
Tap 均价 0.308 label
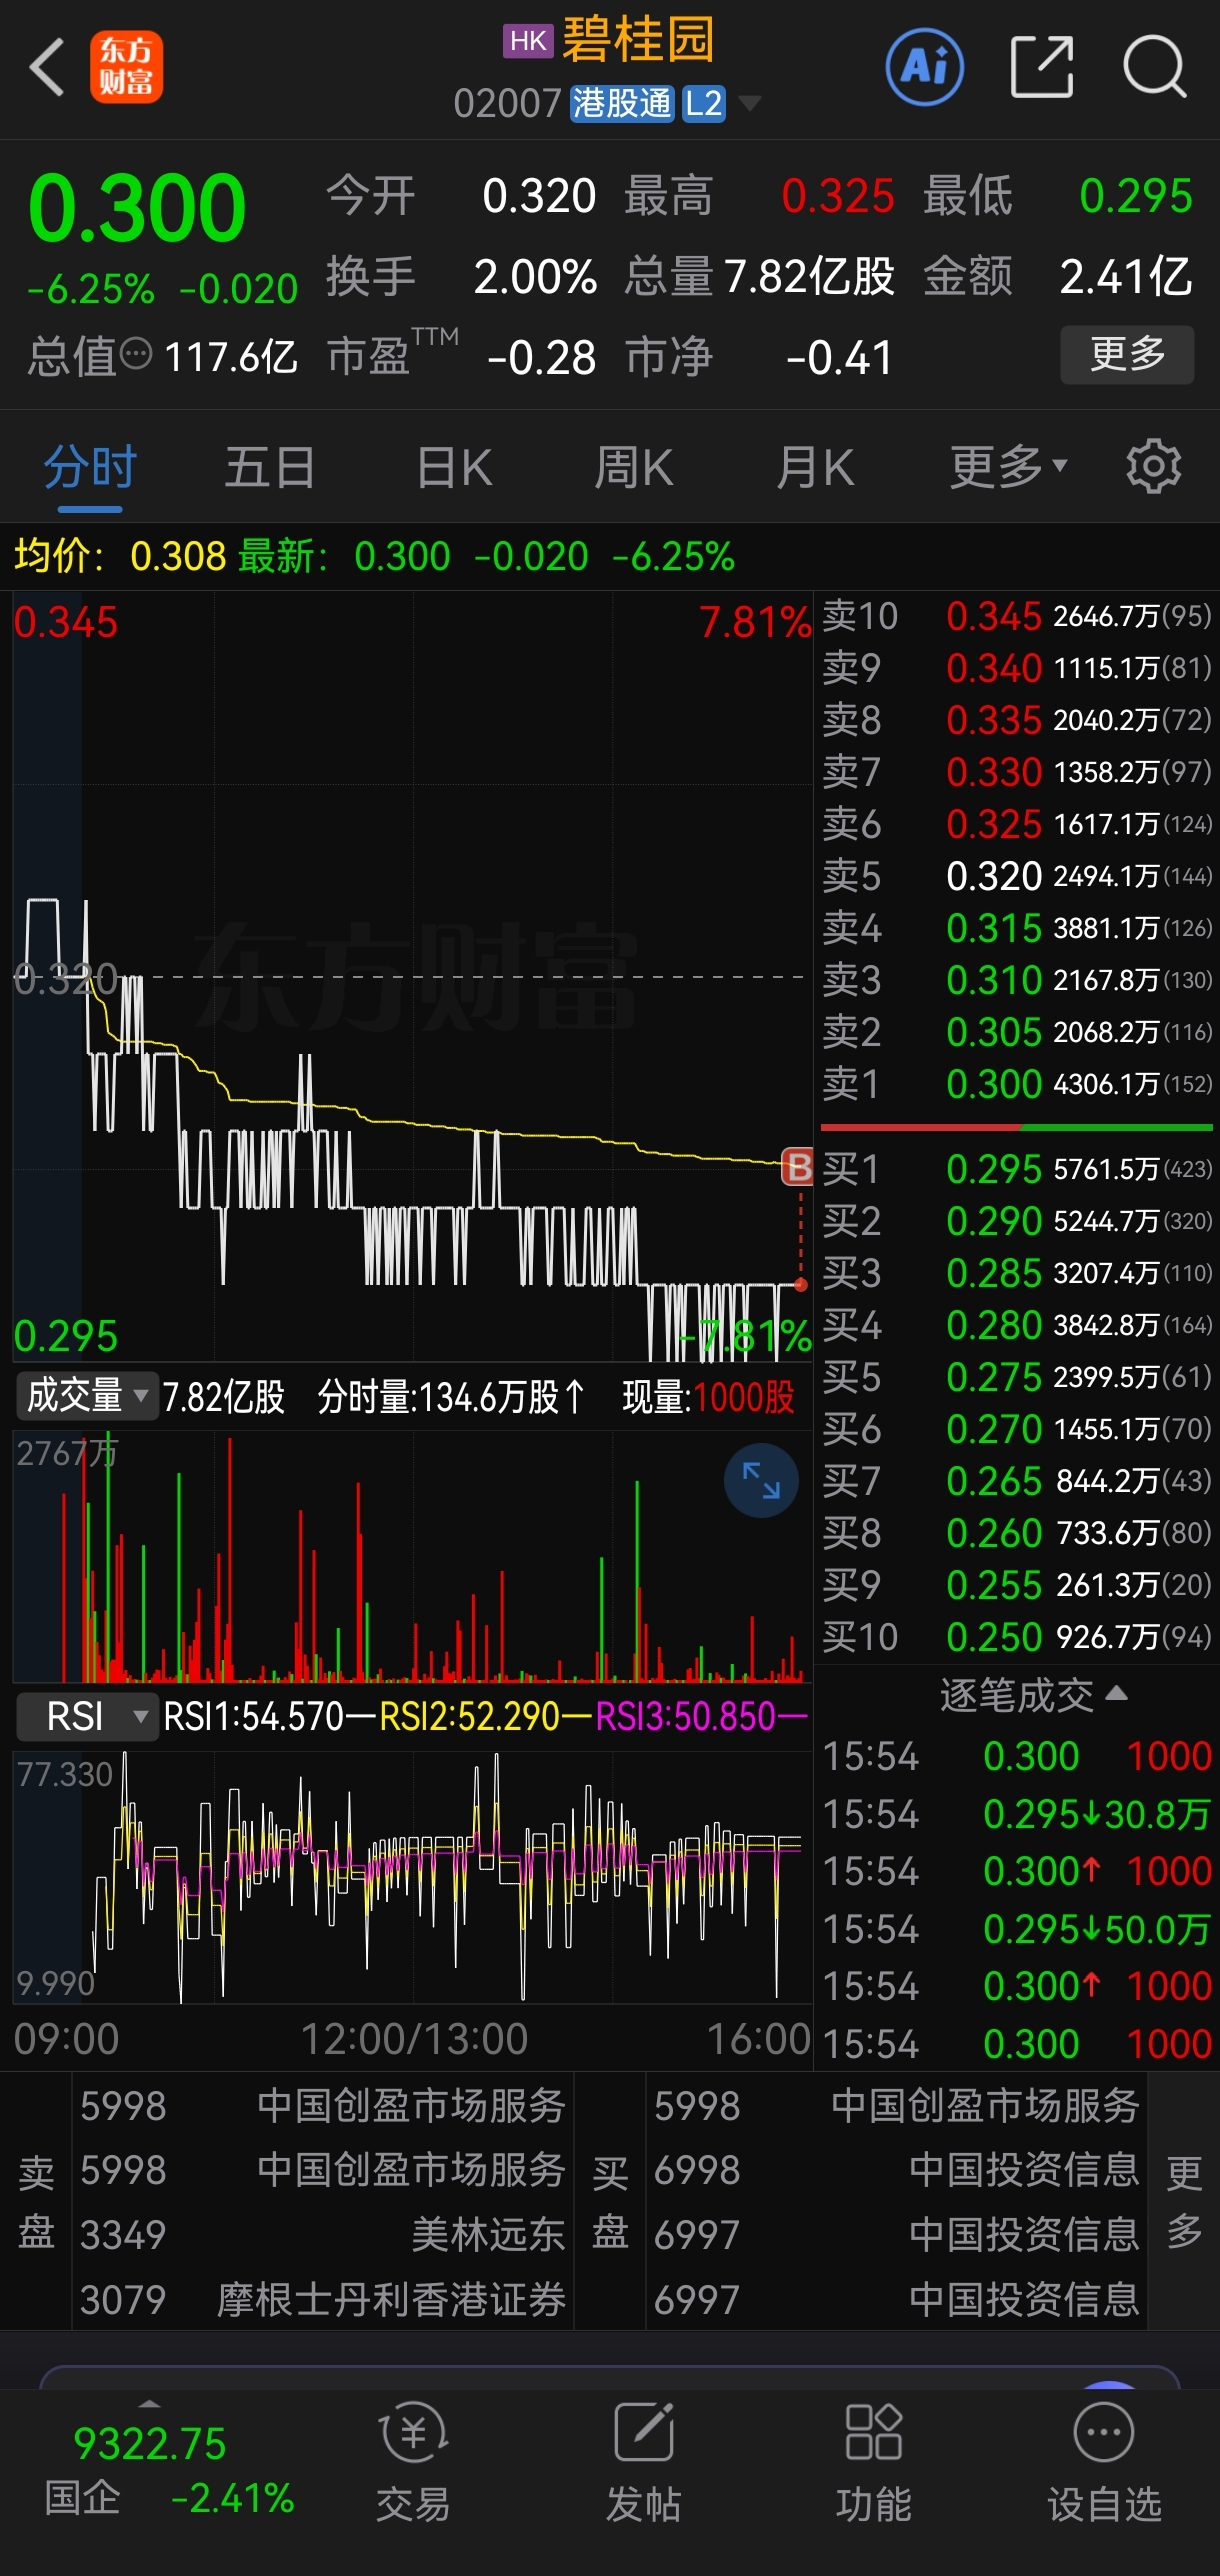coord(120,556)
